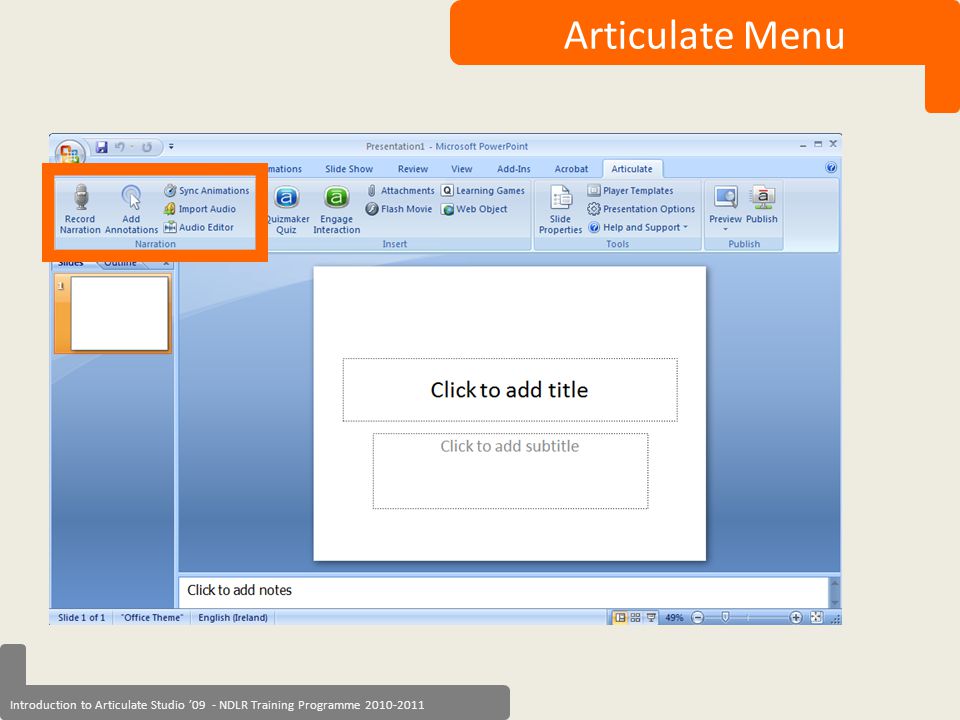Open the Attachments option

(400, 190)
